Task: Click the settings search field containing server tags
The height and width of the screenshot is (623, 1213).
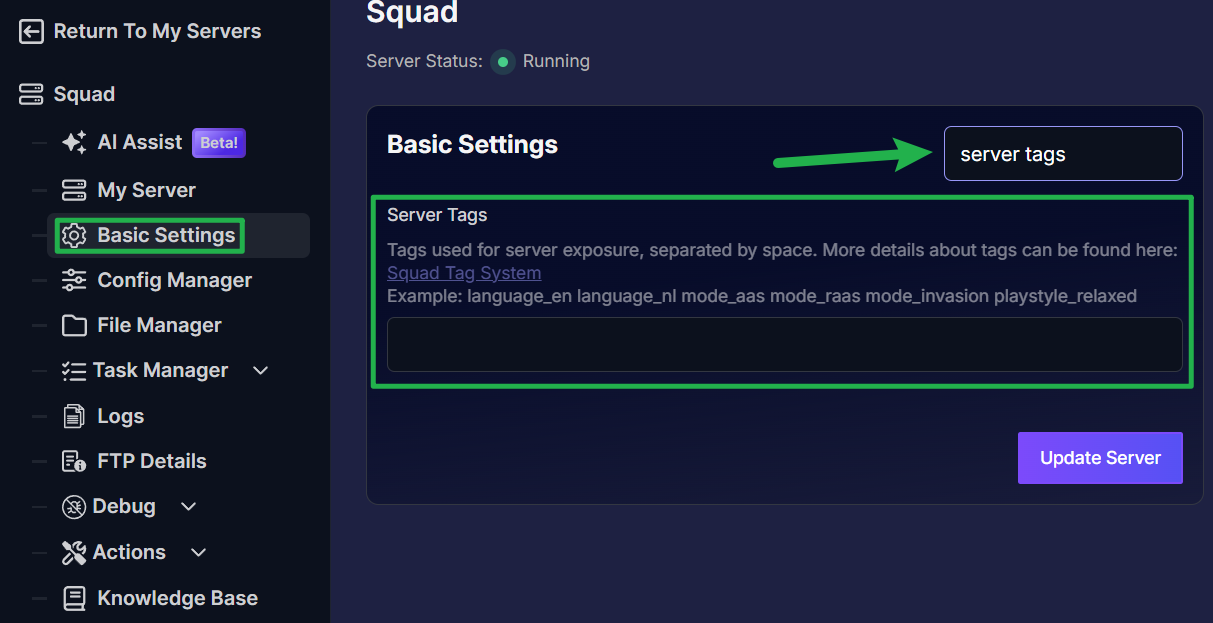Action: [1063, 154]
